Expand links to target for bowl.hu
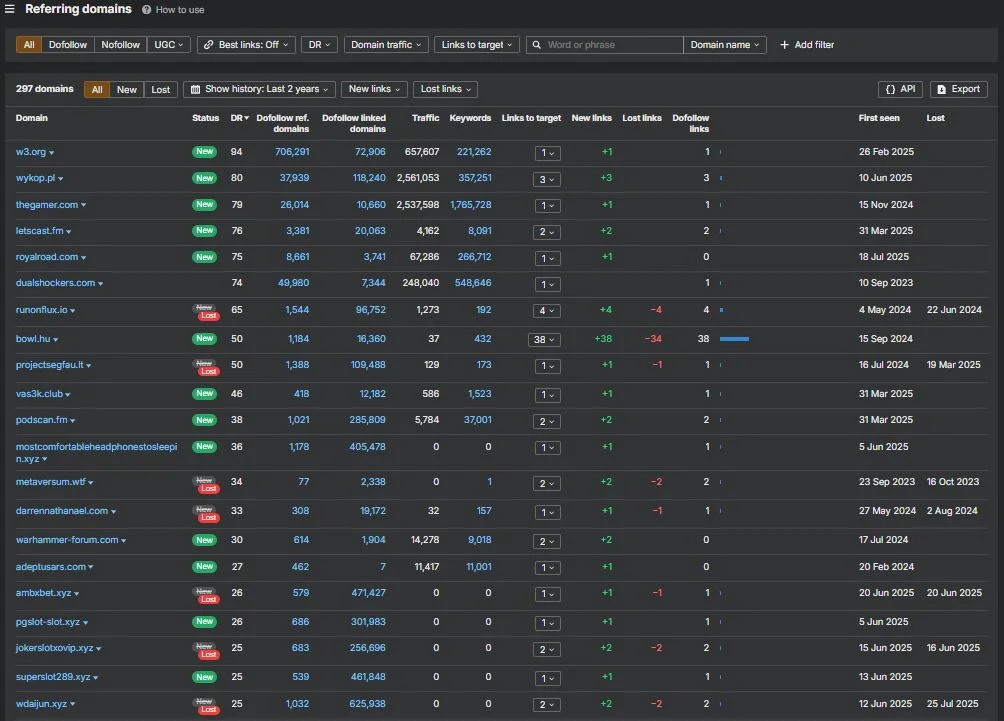Image resolution: width=1004 pixels, height=721 pixels. tap(544, 339)
